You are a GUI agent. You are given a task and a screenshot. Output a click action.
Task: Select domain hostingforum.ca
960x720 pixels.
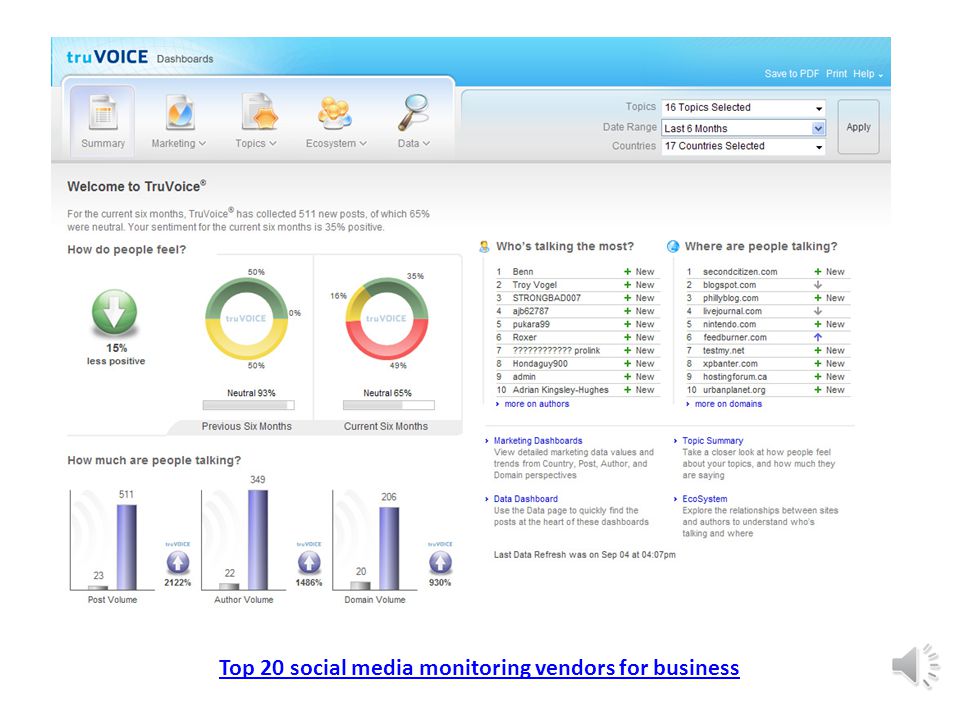(x=735, y=377)
